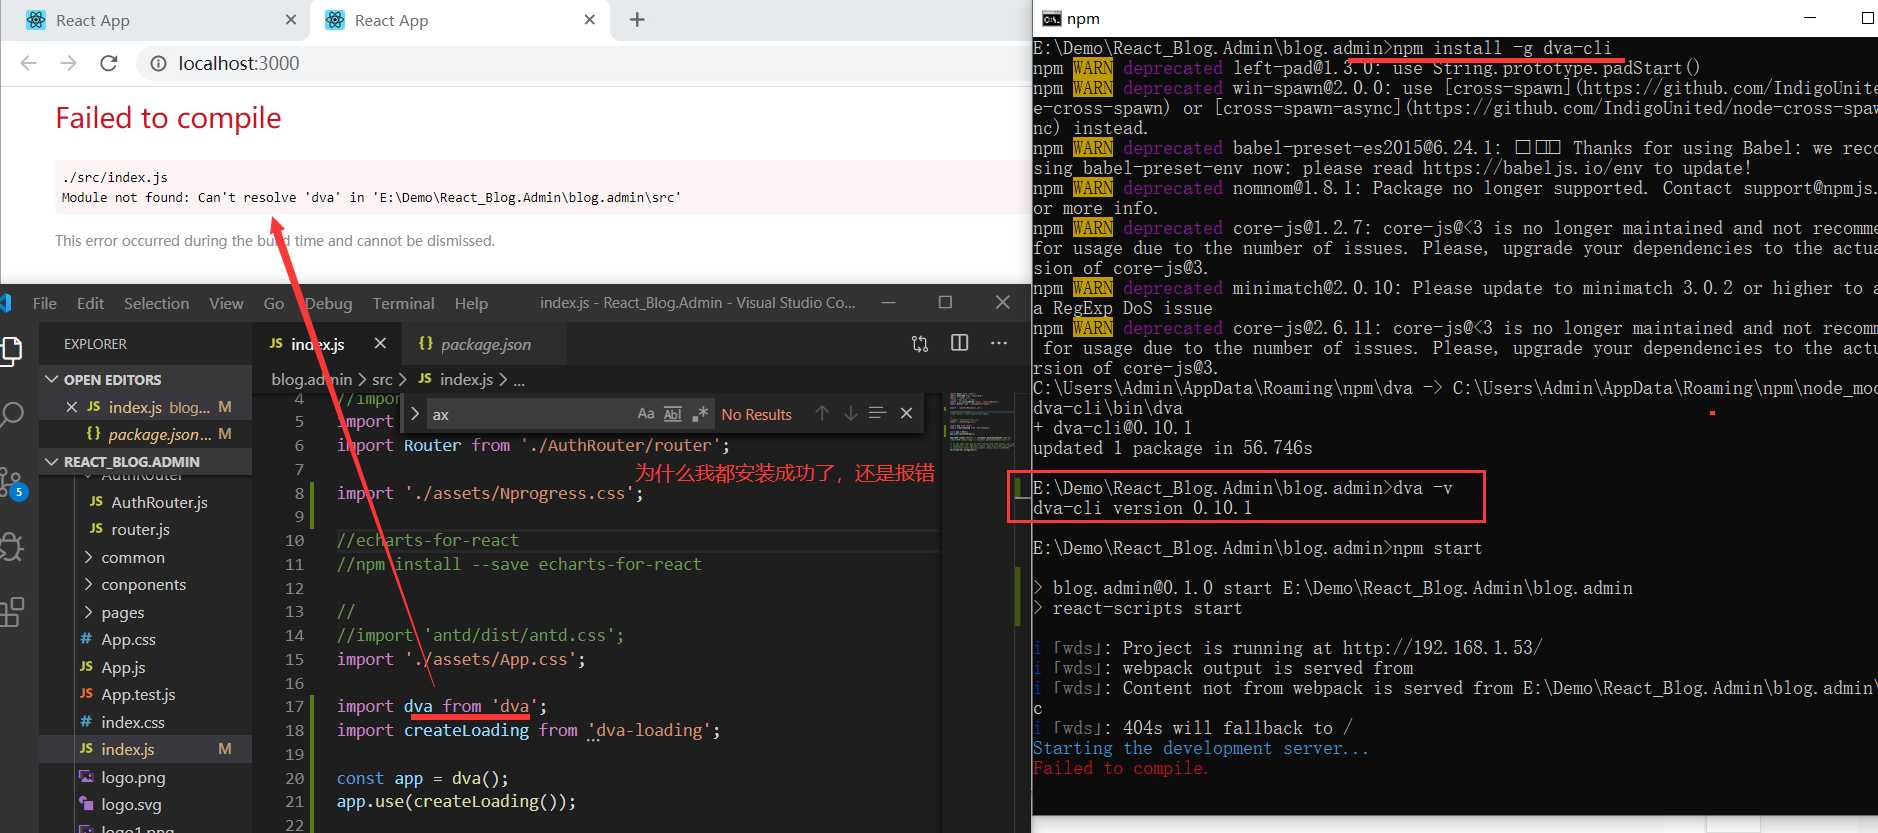Close the find widget
The height and width of the screenshot is (833, 1878).
(906, 413)
